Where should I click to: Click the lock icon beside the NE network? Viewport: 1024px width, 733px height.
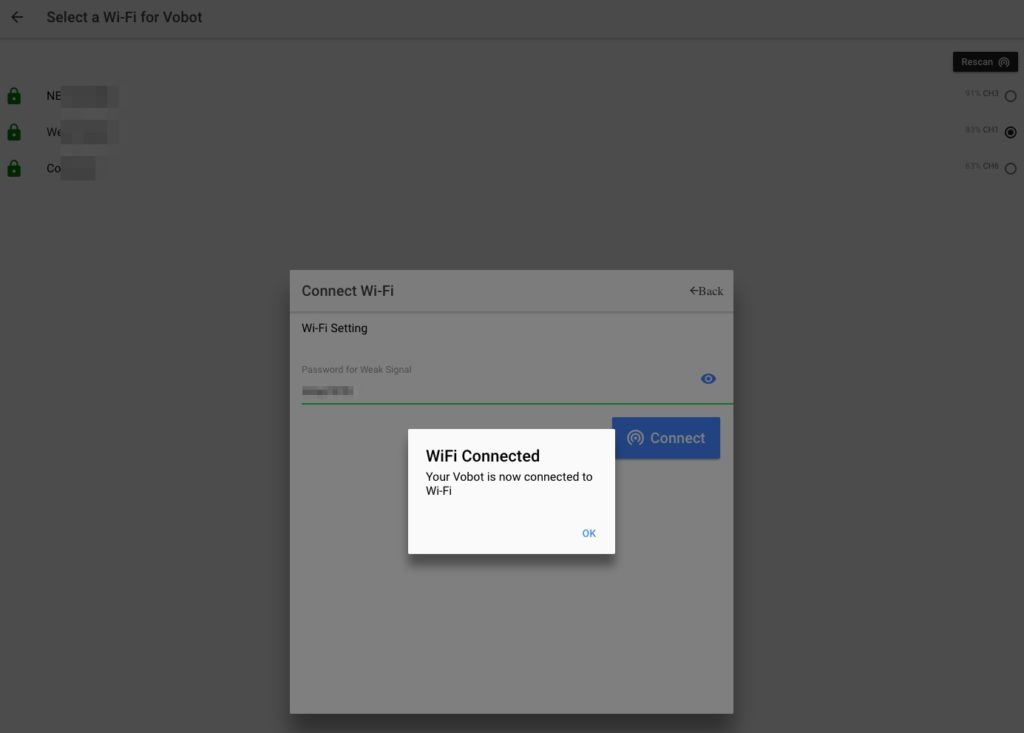[x=14, y=96]
